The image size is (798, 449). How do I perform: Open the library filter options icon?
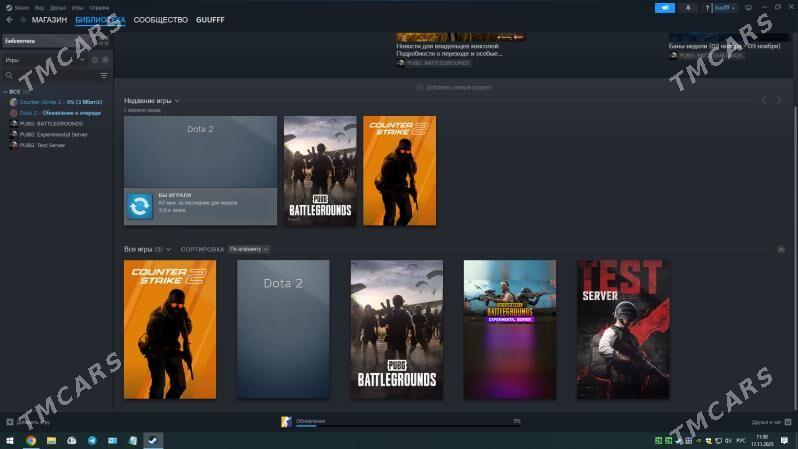103,75
